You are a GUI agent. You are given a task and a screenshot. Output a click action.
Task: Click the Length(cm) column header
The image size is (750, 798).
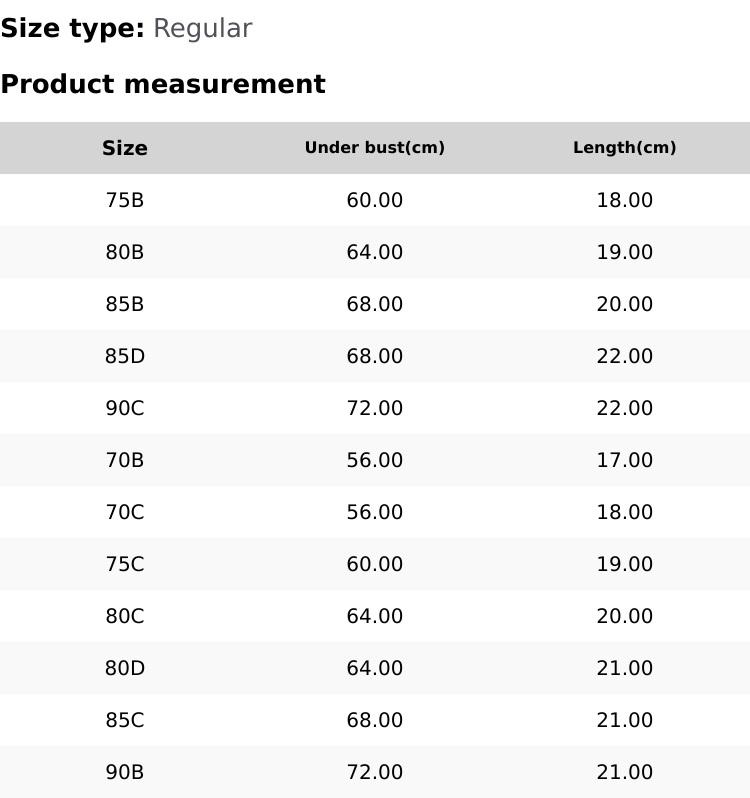624,148
